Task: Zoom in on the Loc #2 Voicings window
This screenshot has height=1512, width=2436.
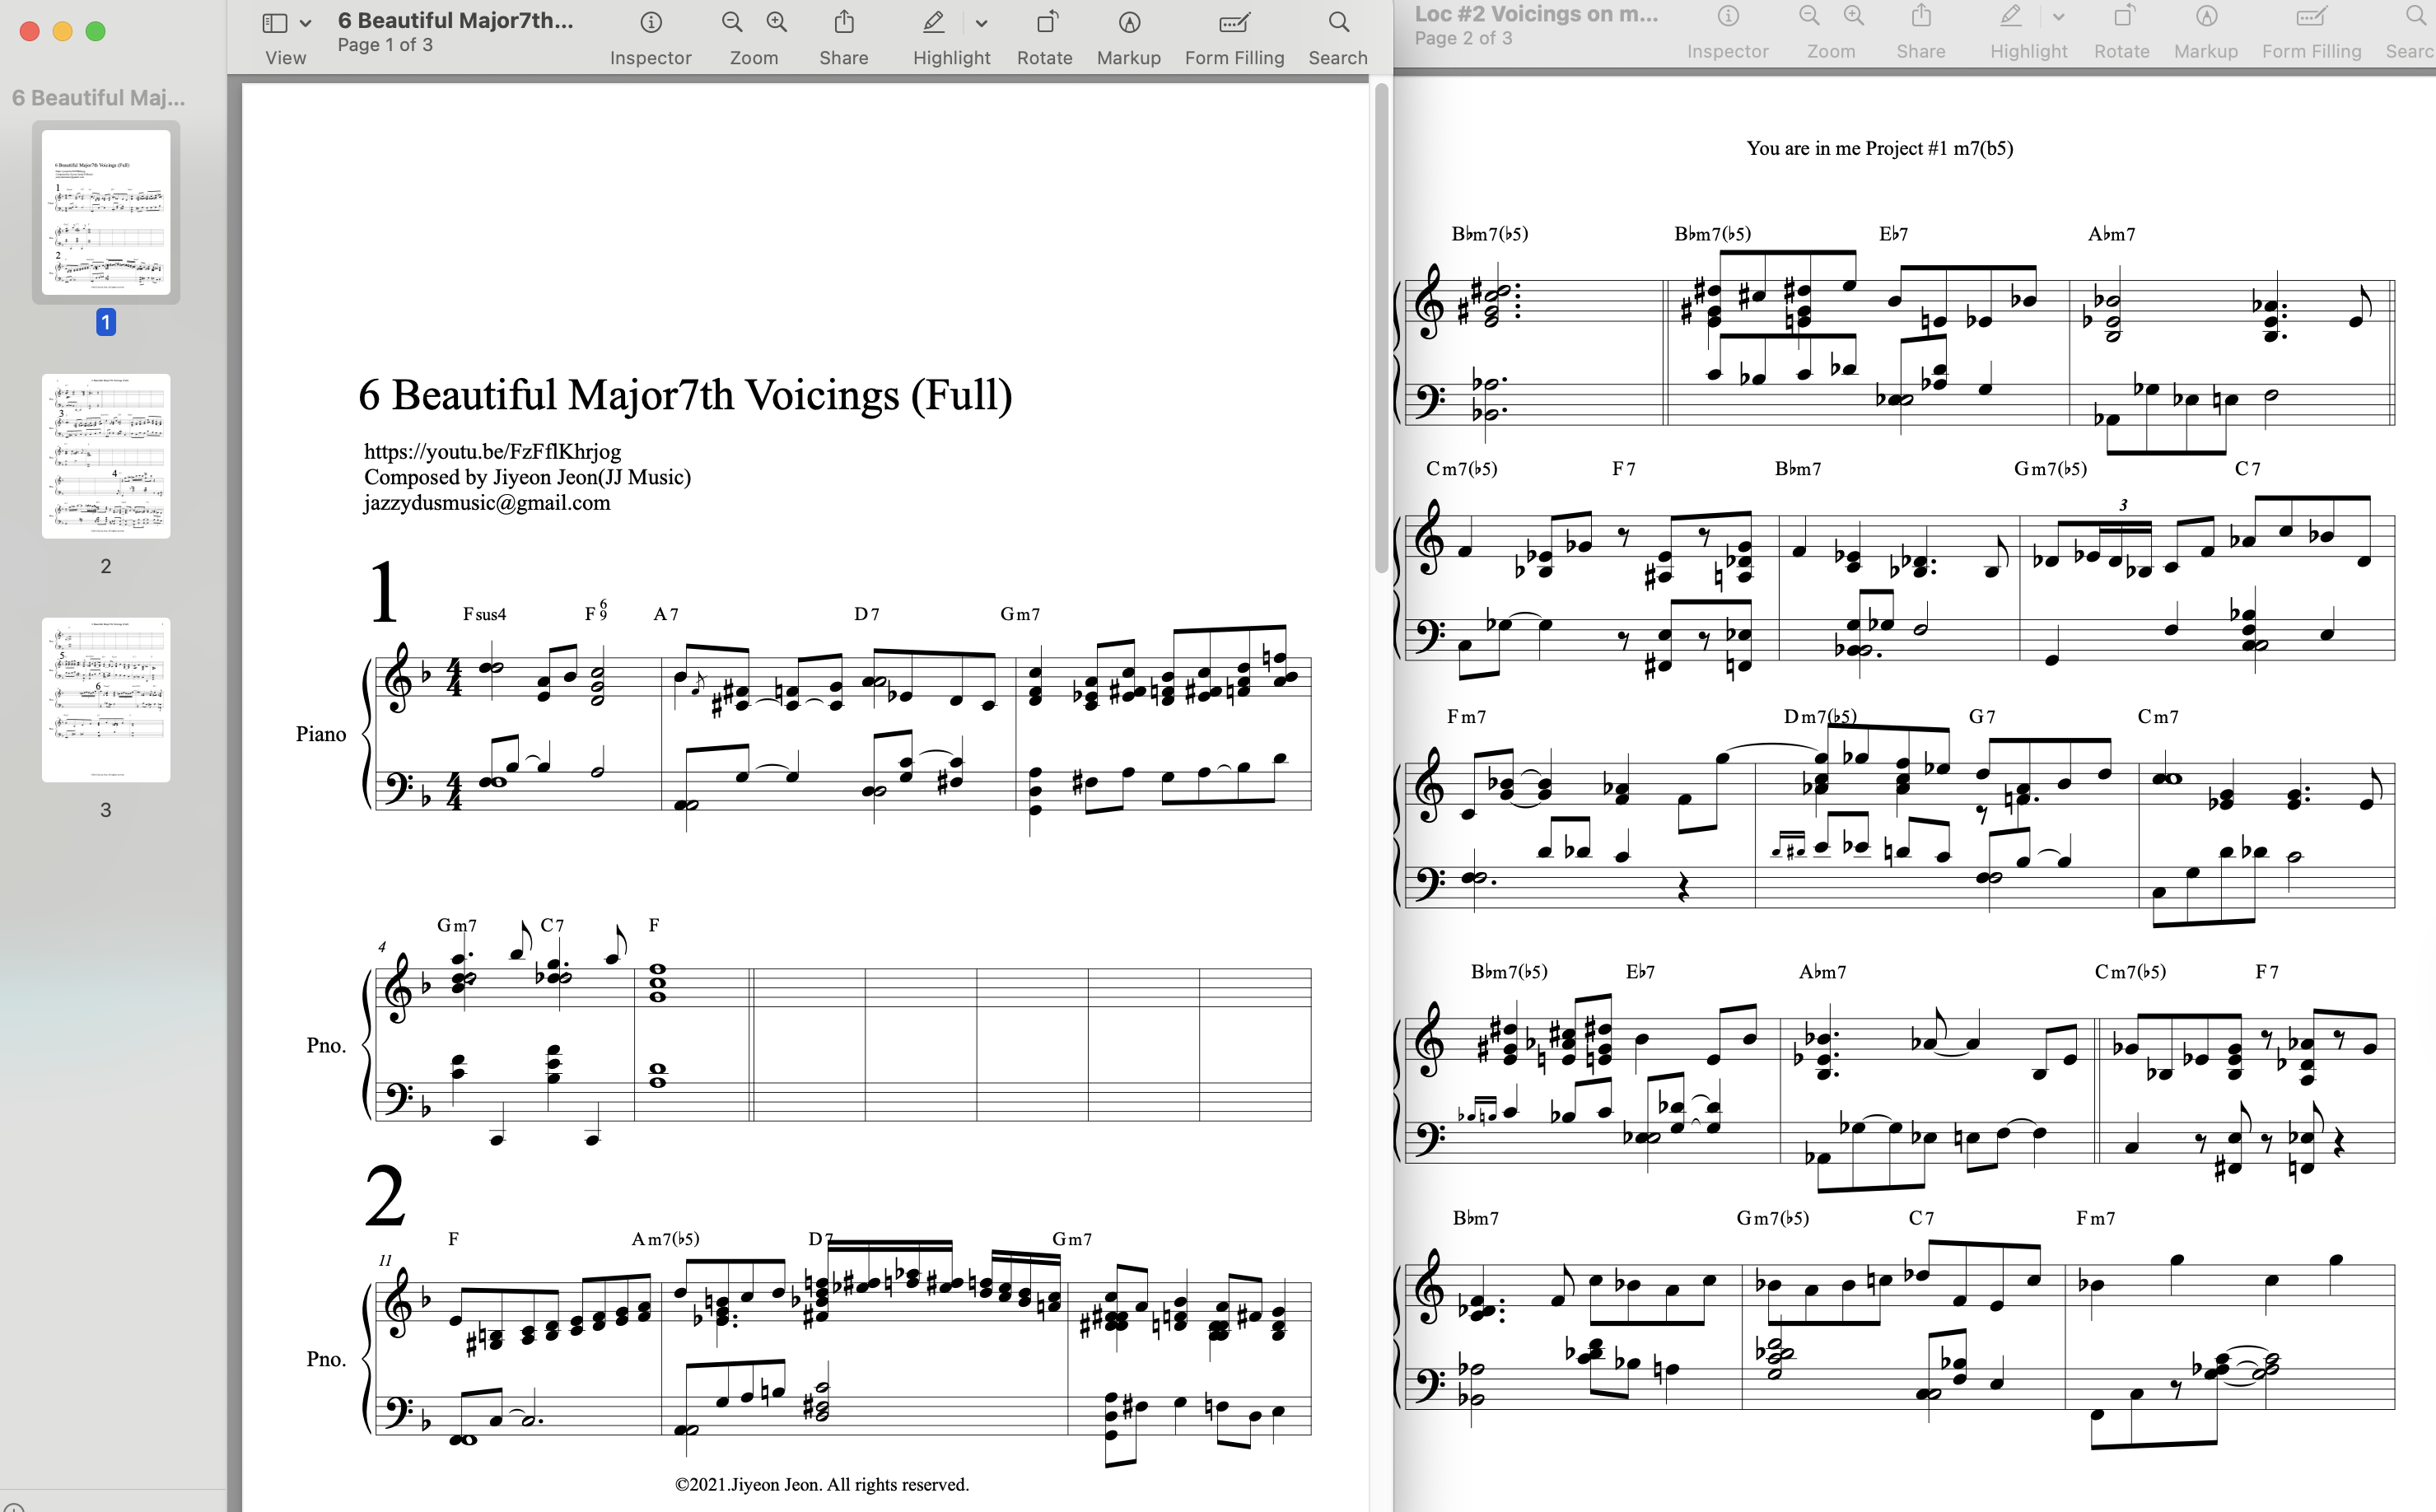Action: coord(1853,16)
